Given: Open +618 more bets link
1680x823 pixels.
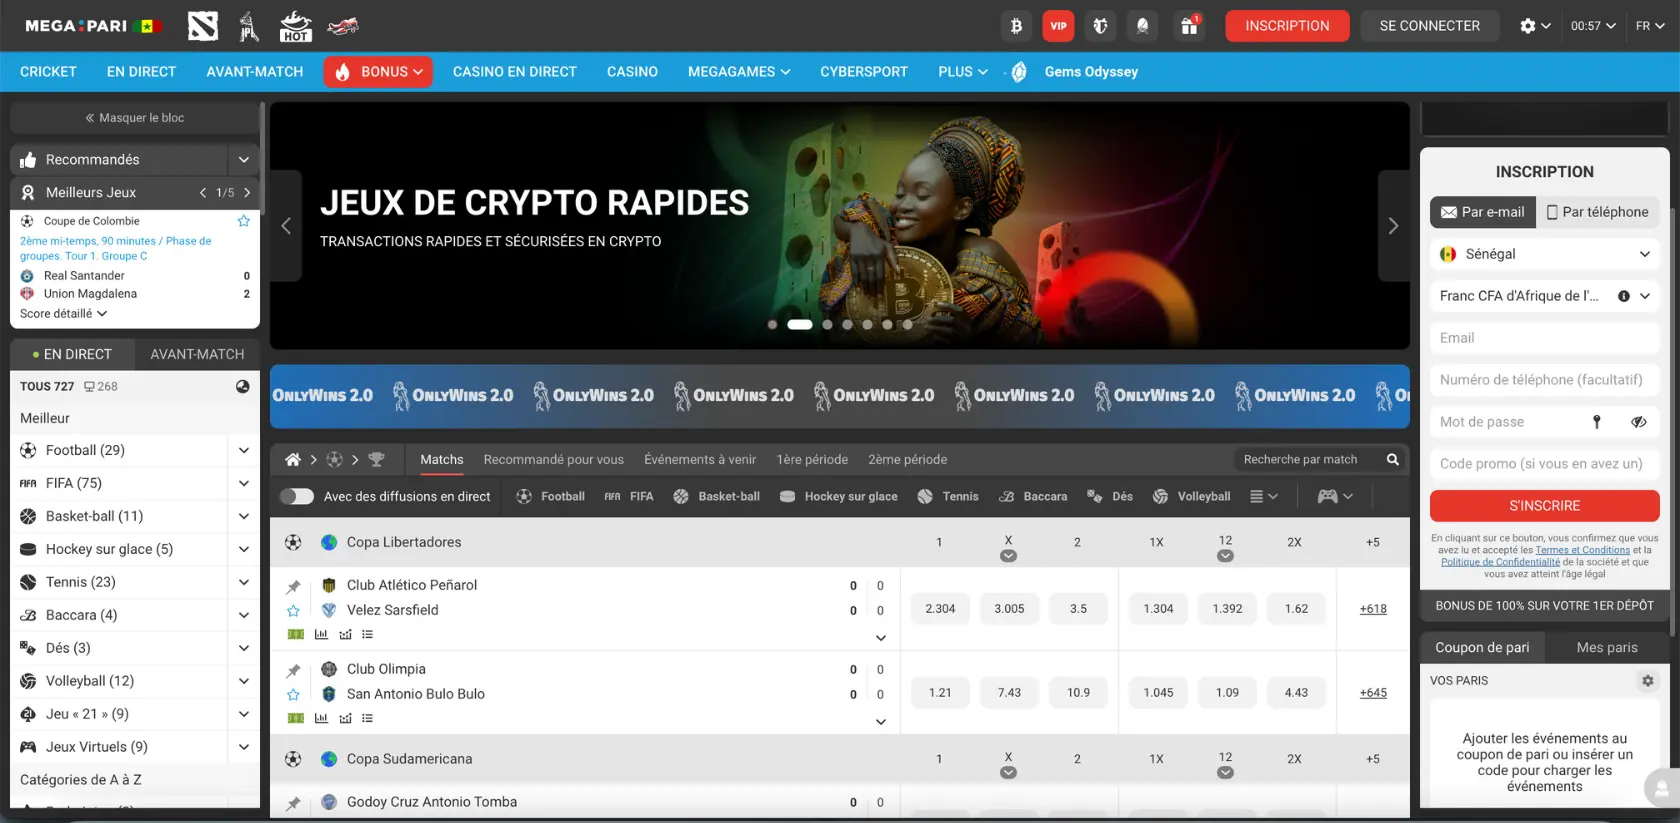Looking at the screenshot, I should pyautogui.click(x=1373, y=609).
